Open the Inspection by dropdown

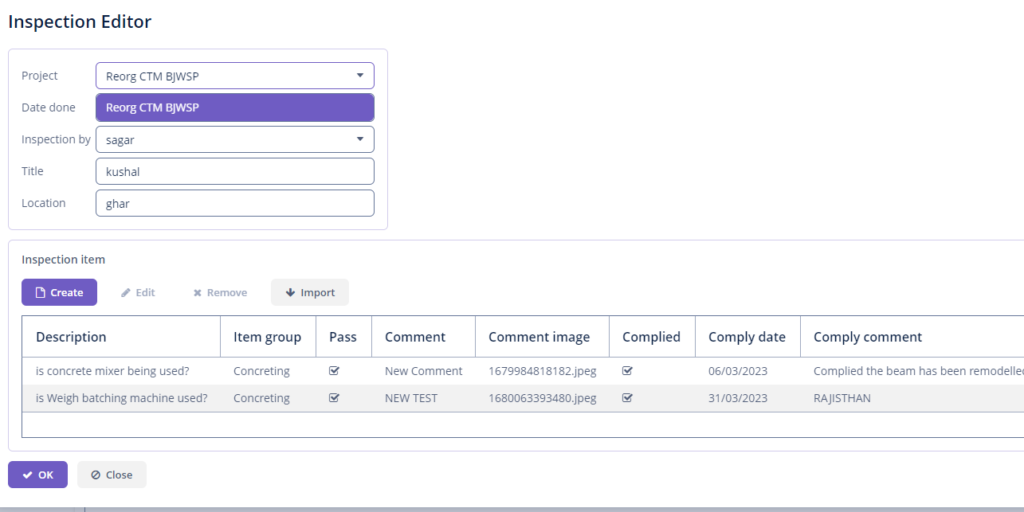(360, 139)
